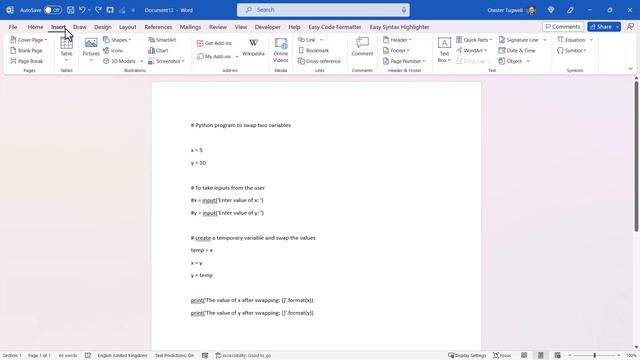Insert Date & Time
The width and height of the screenshot is (640, 360).
tap(517, 51)
